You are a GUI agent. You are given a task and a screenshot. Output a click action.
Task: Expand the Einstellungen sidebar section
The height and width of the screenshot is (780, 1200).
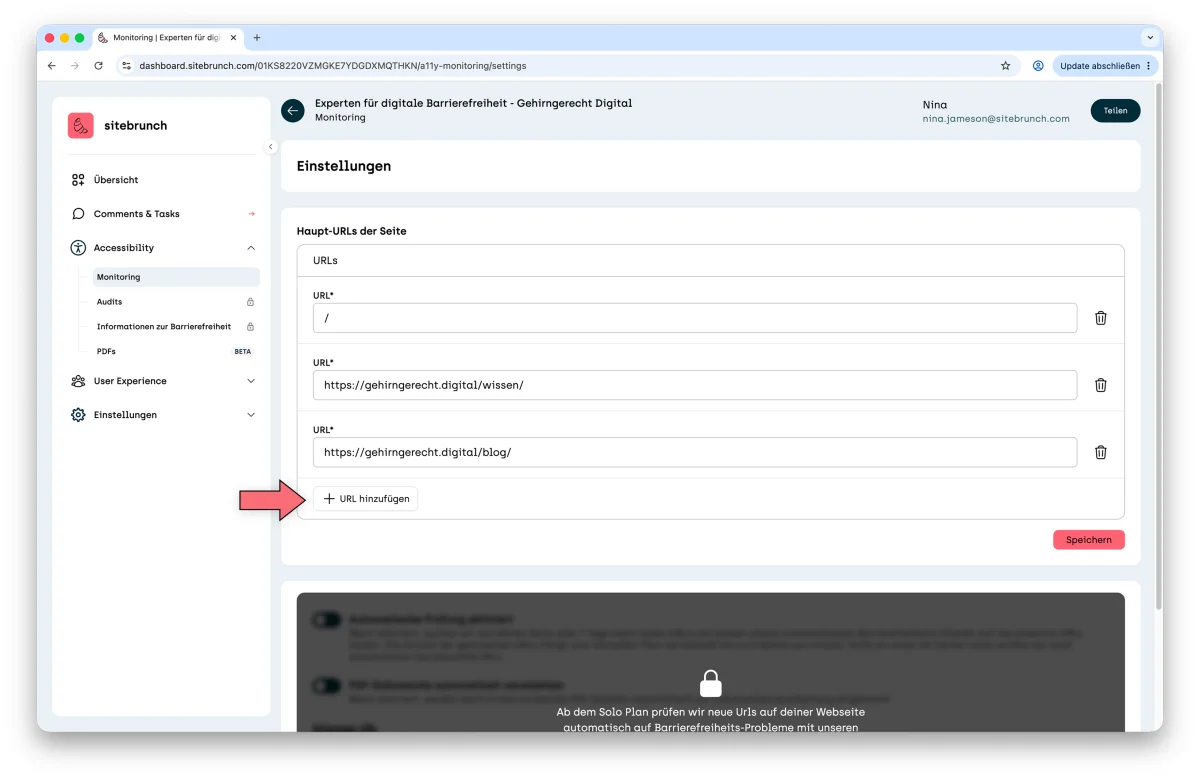251,415
